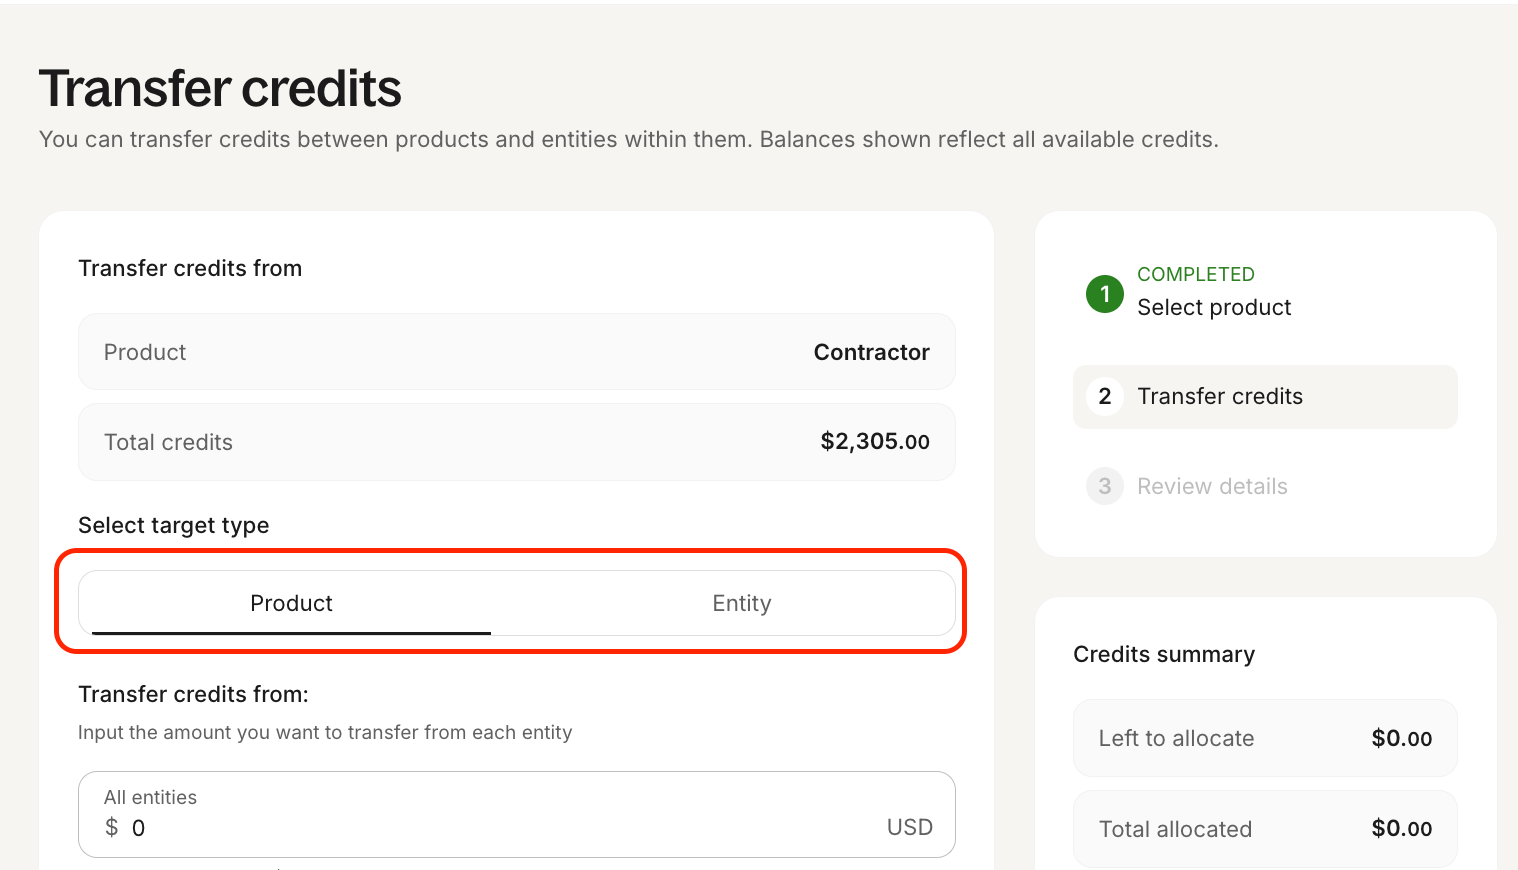The height and width of the screenshot is (870, 1518).
Task: Switch to the Entity target type tab
Action: pyautogui.click(x=741, y=604)
